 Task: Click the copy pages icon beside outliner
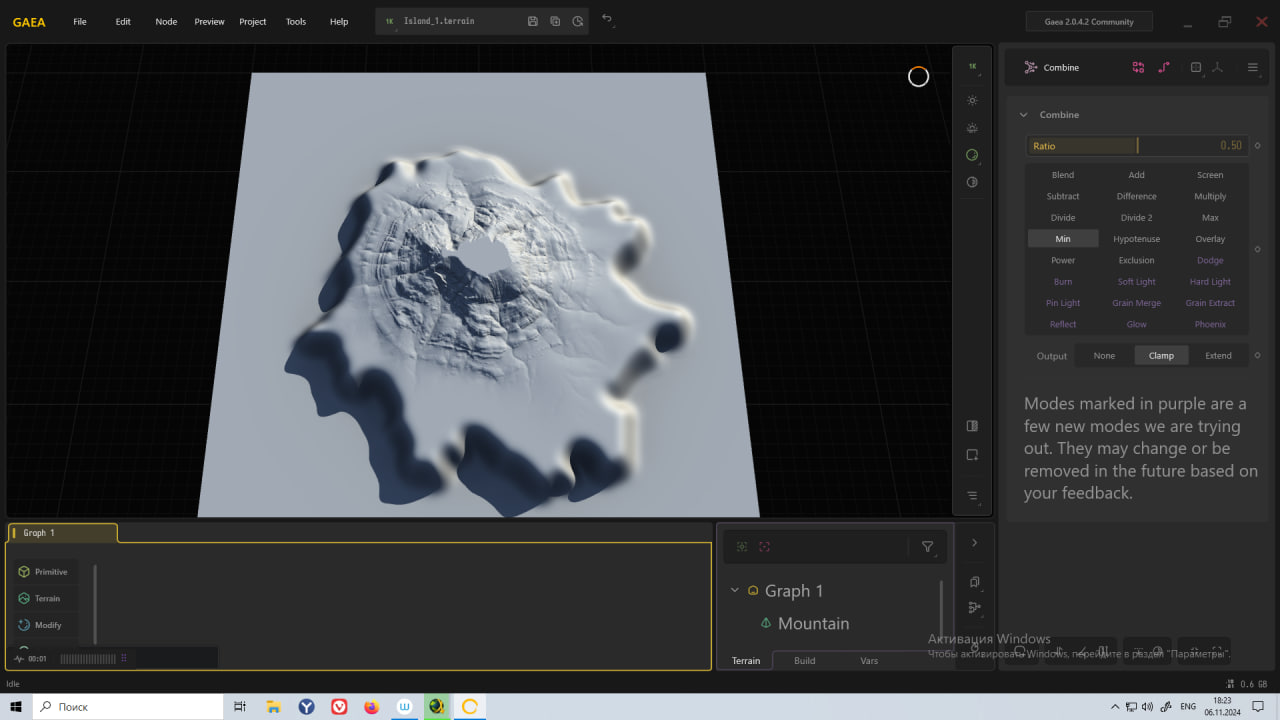click(975, 582)
